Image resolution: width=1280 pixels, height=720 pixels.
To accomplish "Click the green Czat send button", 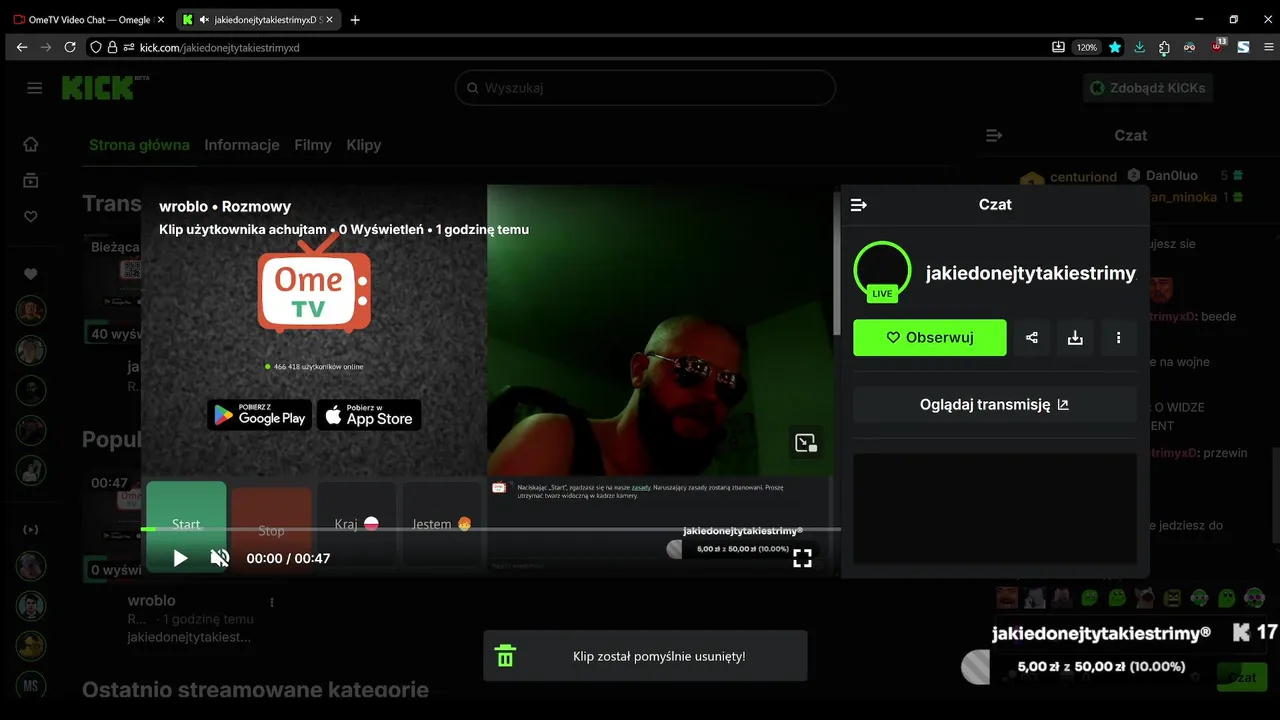I will (x=1242, y=677).
